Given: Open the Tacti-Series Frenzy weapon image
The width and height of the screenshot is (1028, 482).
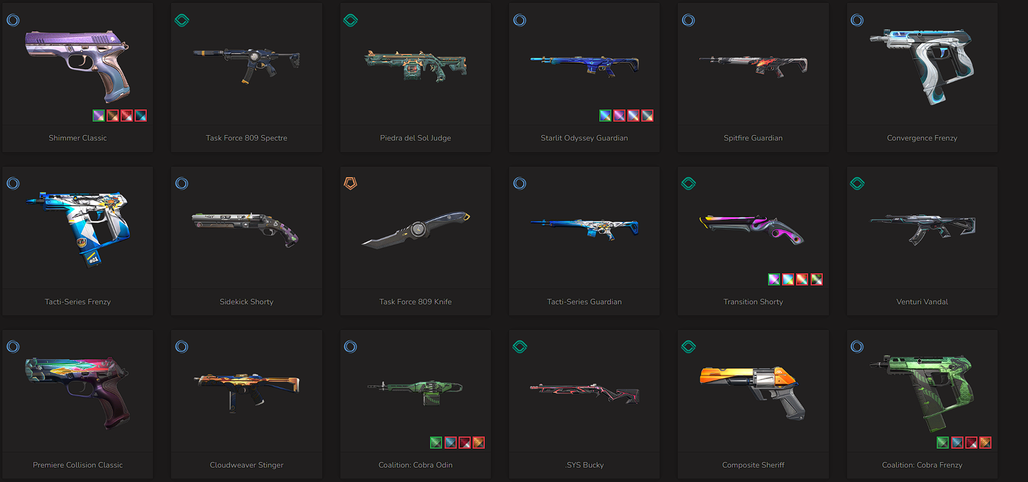Looking at the screenshot, I should coord(77,227).
